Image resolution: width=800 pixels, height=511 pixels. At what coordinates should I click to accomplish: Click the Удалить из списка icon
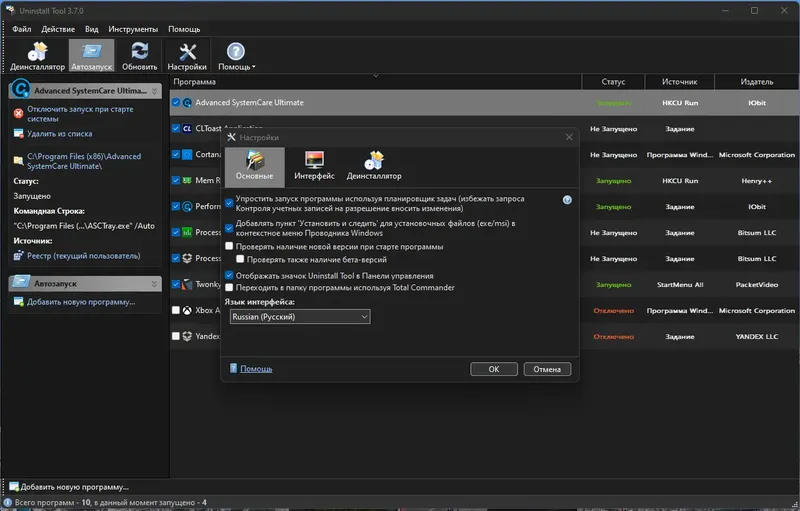tap(18, 134)
